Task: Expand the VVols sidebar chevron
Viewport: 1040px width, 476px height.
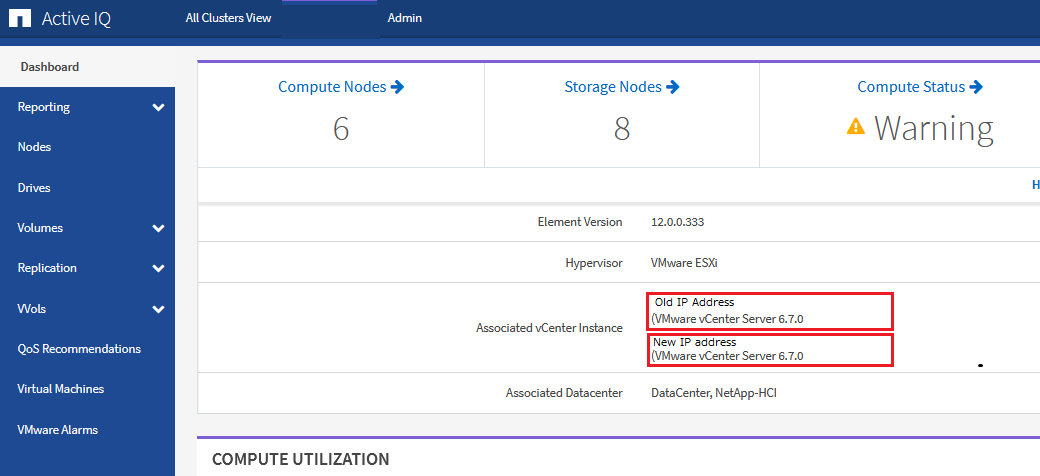Action: pos(158,309)
